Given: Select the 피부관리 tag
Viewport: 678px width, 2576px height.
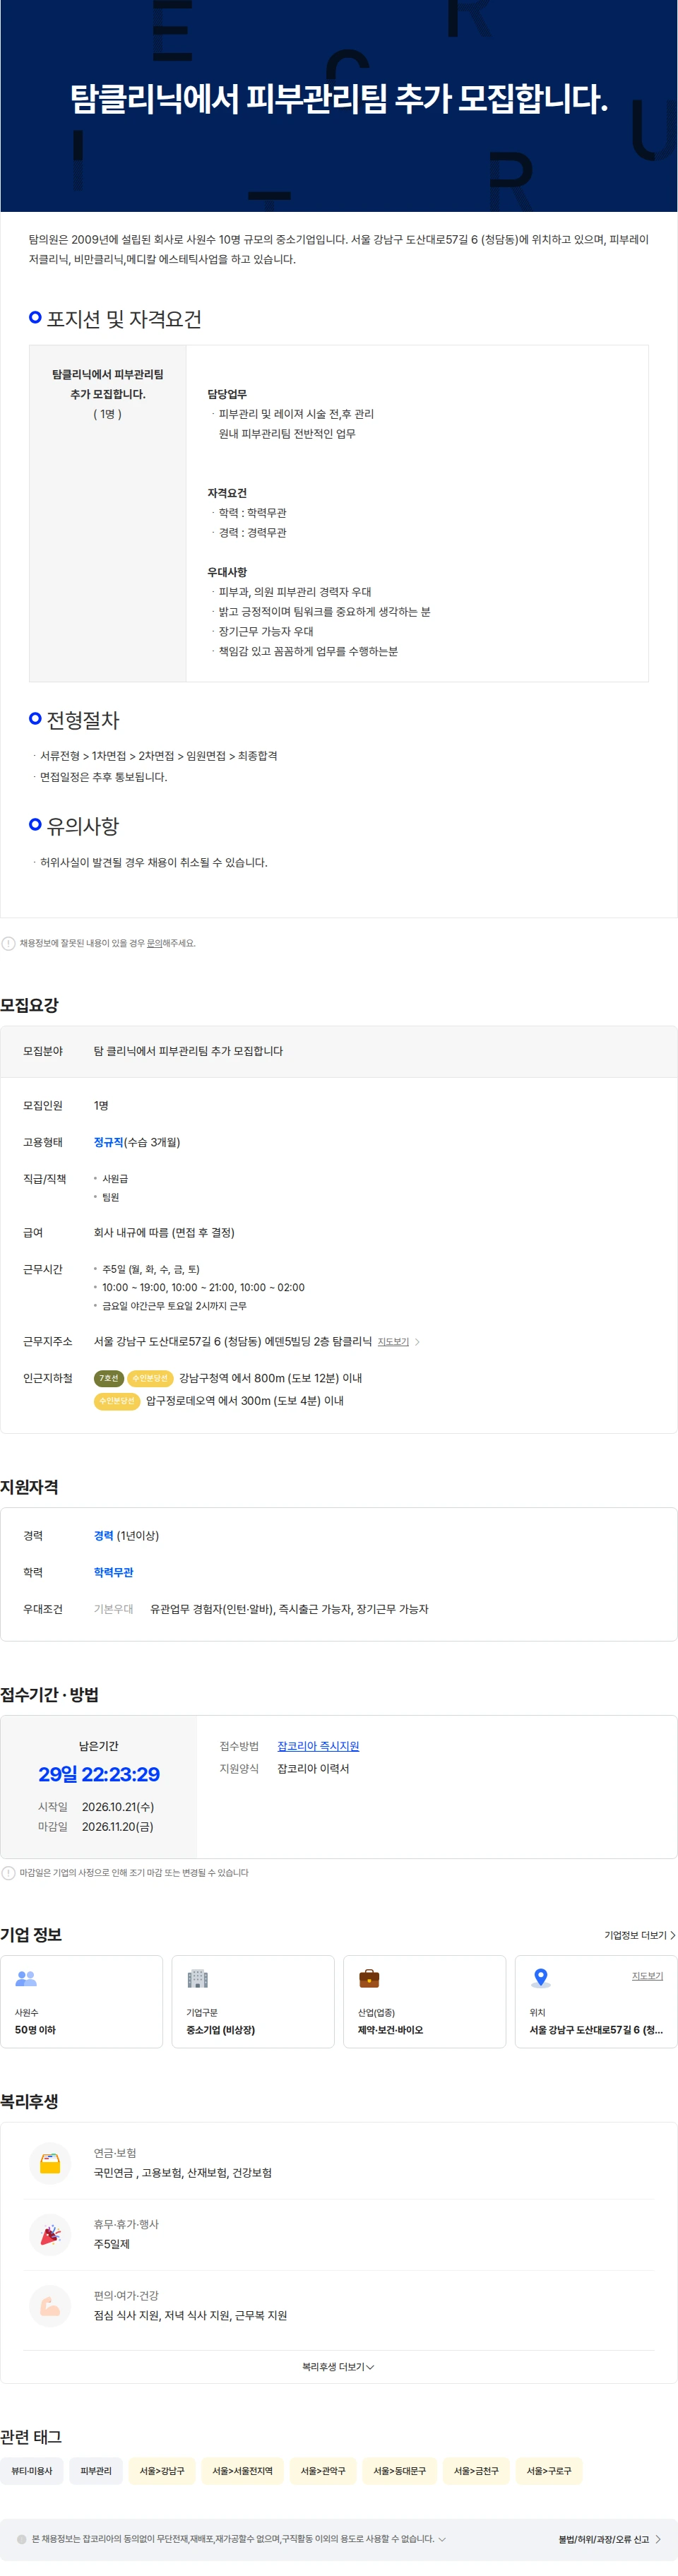Looking at the screenshot, I should 96,2471.
